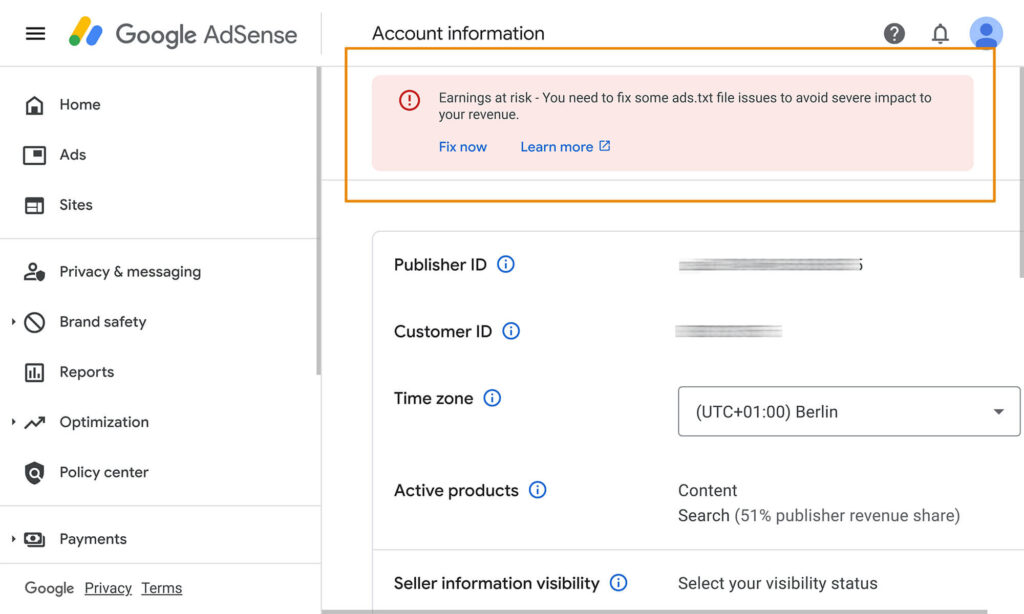Open the hamburger main menu
The image size is (1024, 614).
point(35,33)
